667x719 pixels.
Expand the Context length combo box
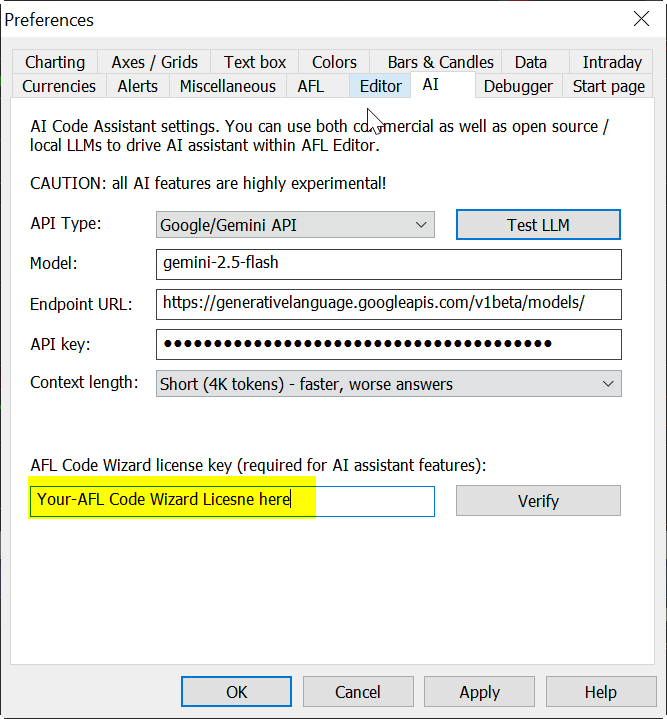(x=388, y=384)
